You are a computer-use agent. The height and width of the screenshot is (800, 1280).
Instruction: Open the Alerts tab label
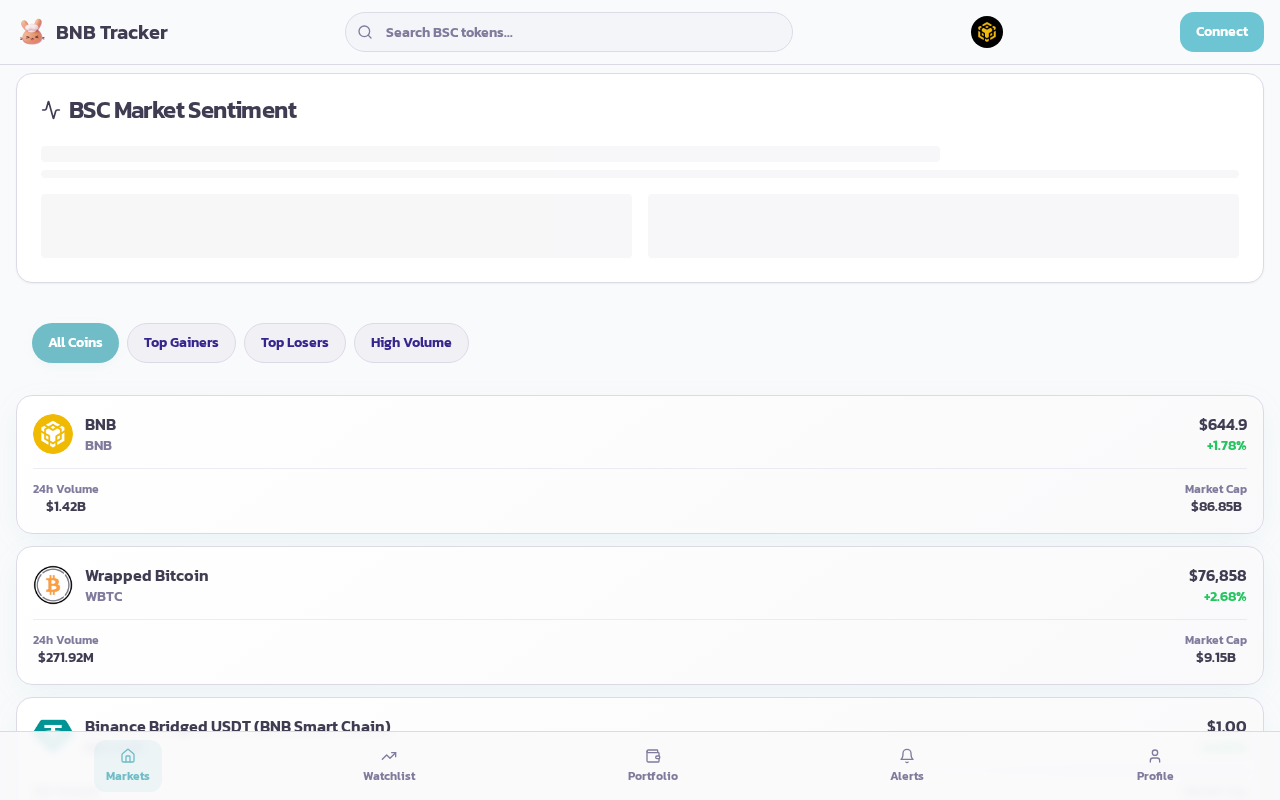(907, 776)
